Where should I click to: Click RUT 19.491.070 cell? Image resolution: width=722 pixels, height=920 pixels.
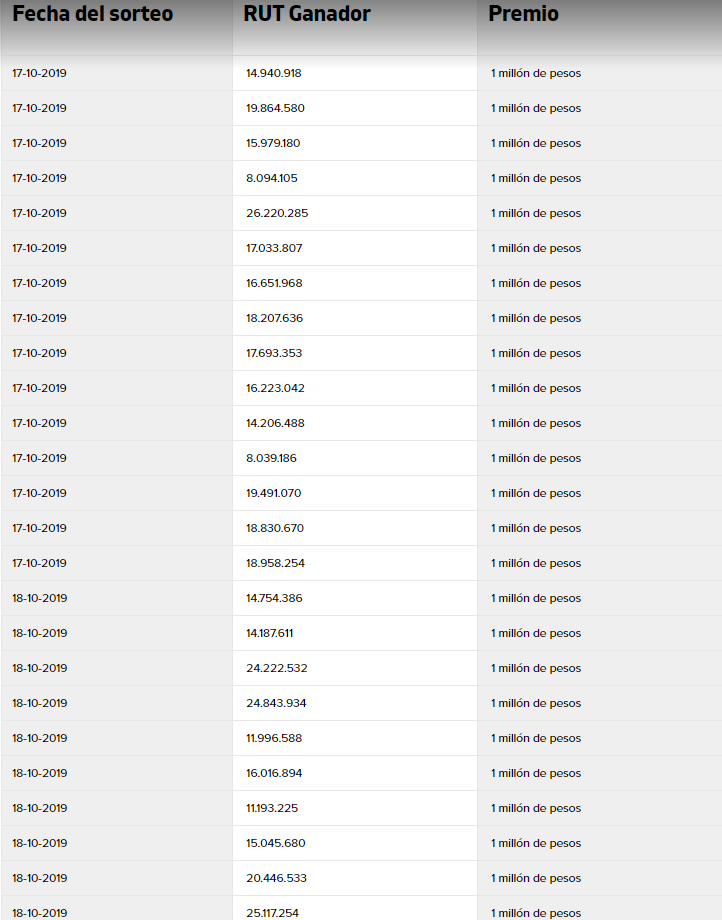[274, 493]
